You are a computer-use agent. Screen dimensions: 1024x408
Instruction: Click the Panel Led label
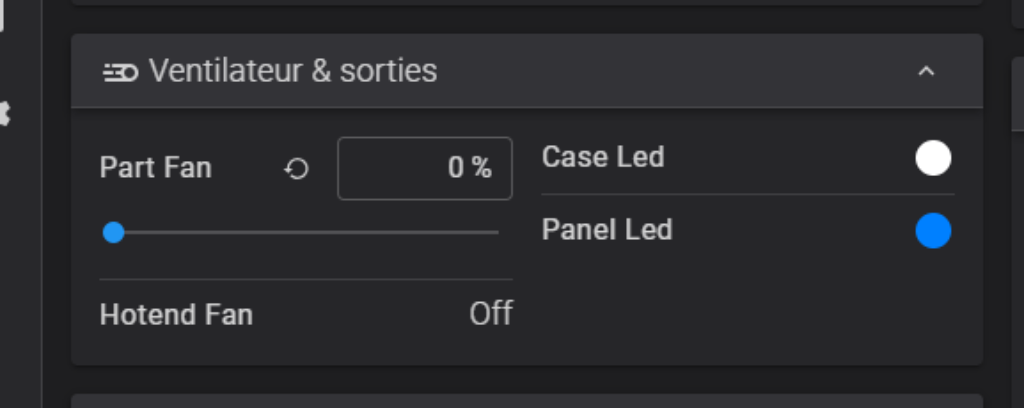pyautogui.click(x=607, y=230)
